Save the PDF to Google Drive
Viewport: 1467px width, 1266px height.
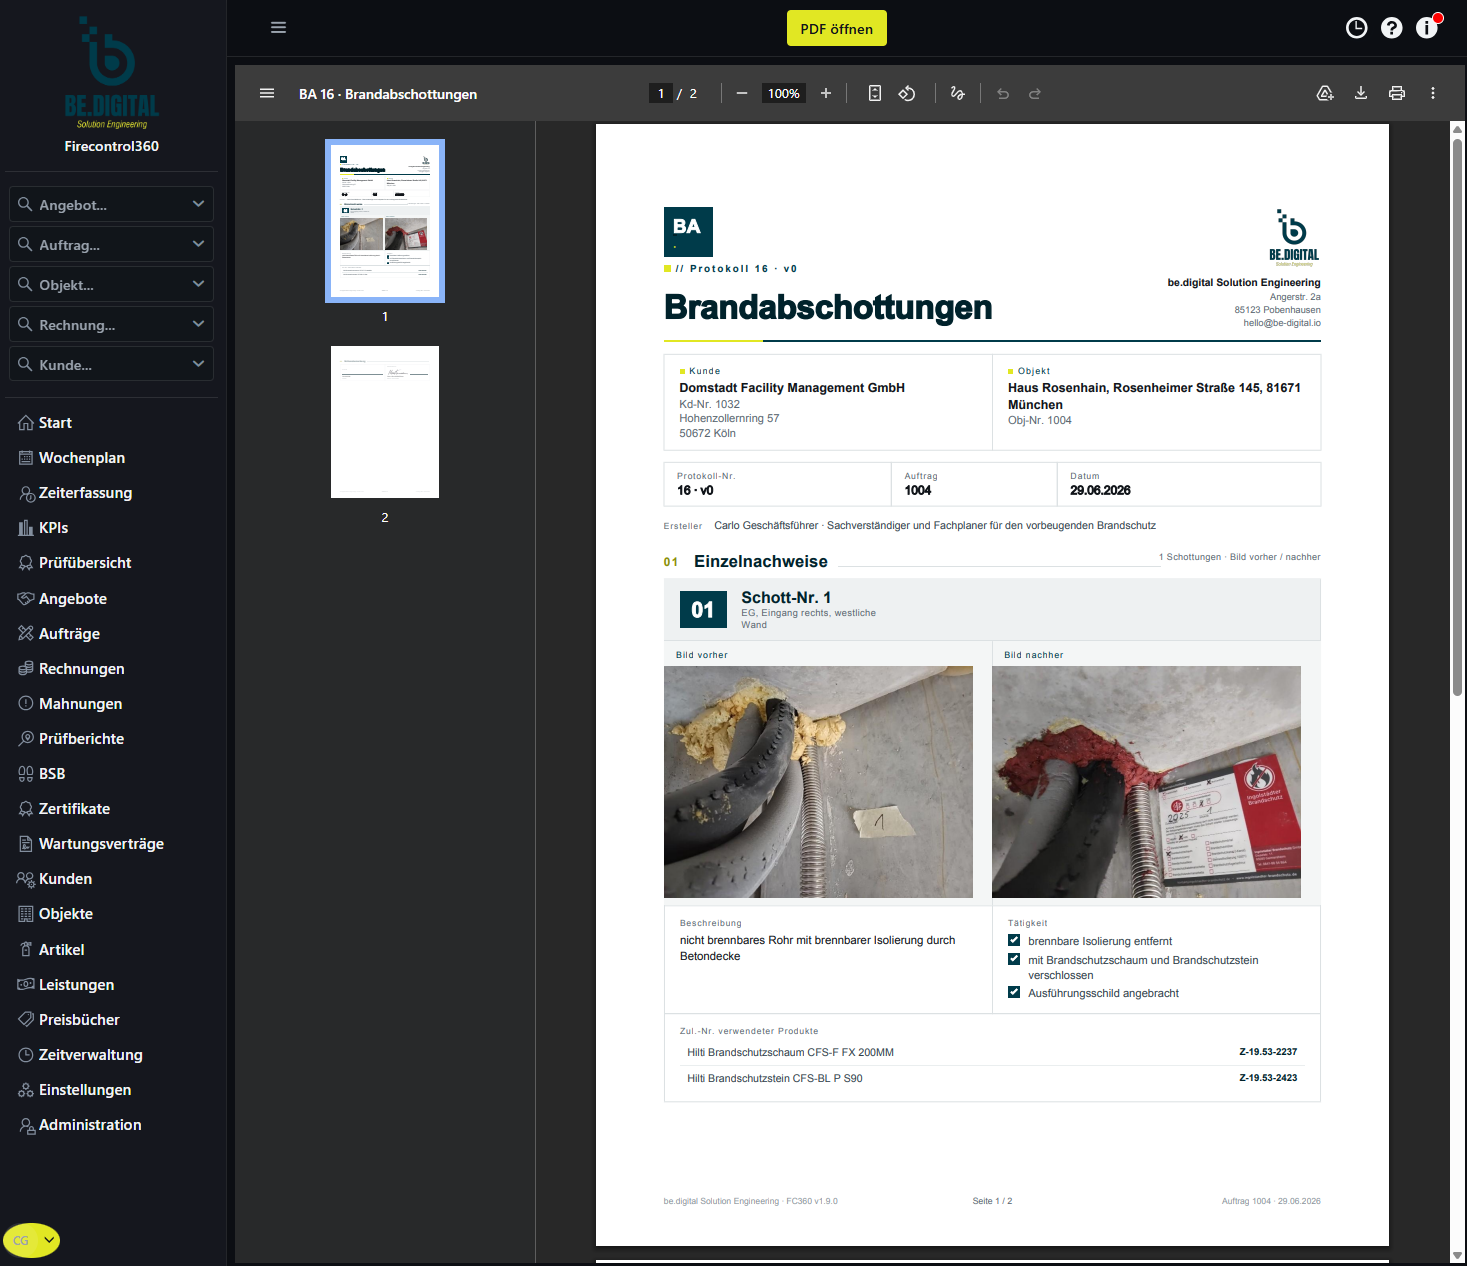click(x=1325, y=93)
